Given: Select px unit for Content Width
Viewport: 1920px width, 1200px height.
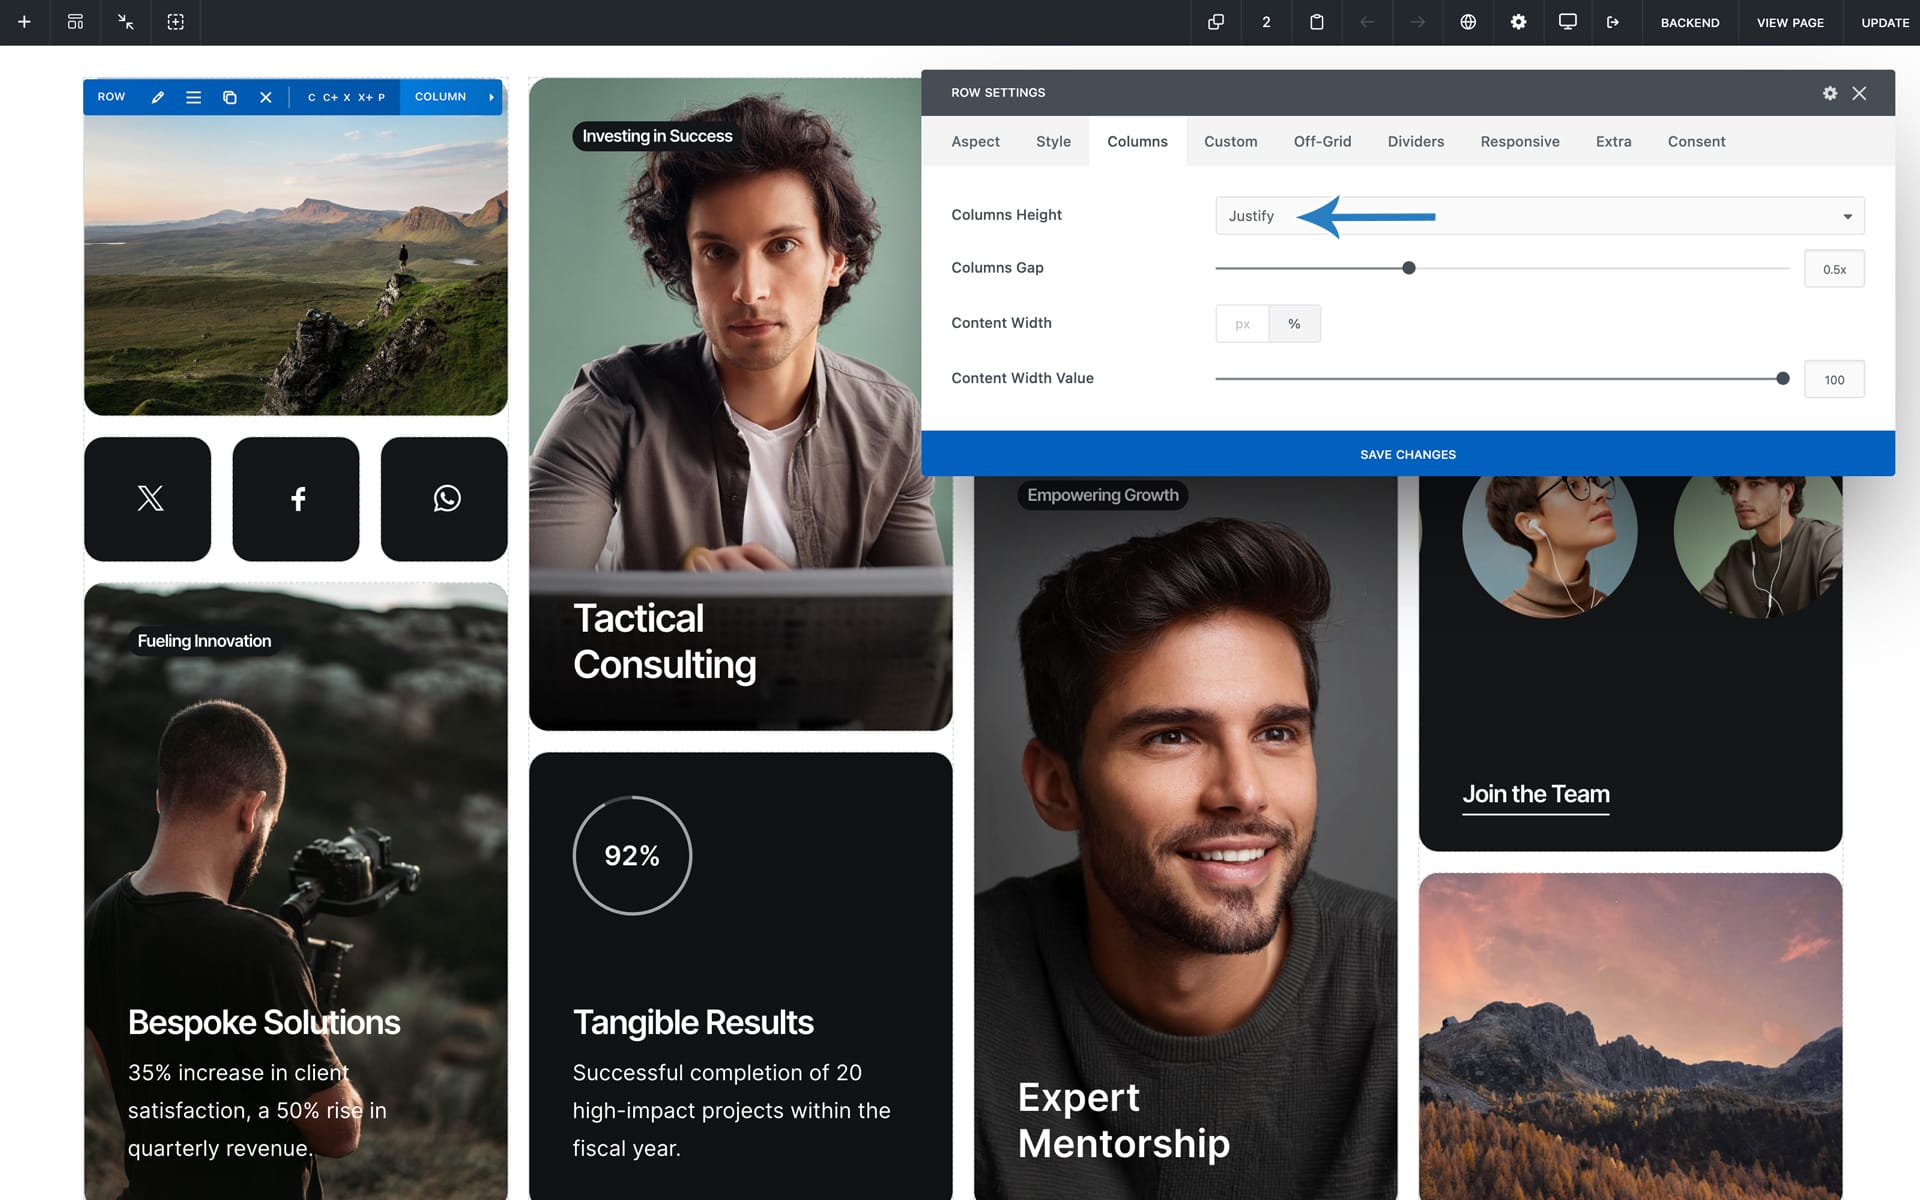Looking at the screenshot, I should 1242,324.
